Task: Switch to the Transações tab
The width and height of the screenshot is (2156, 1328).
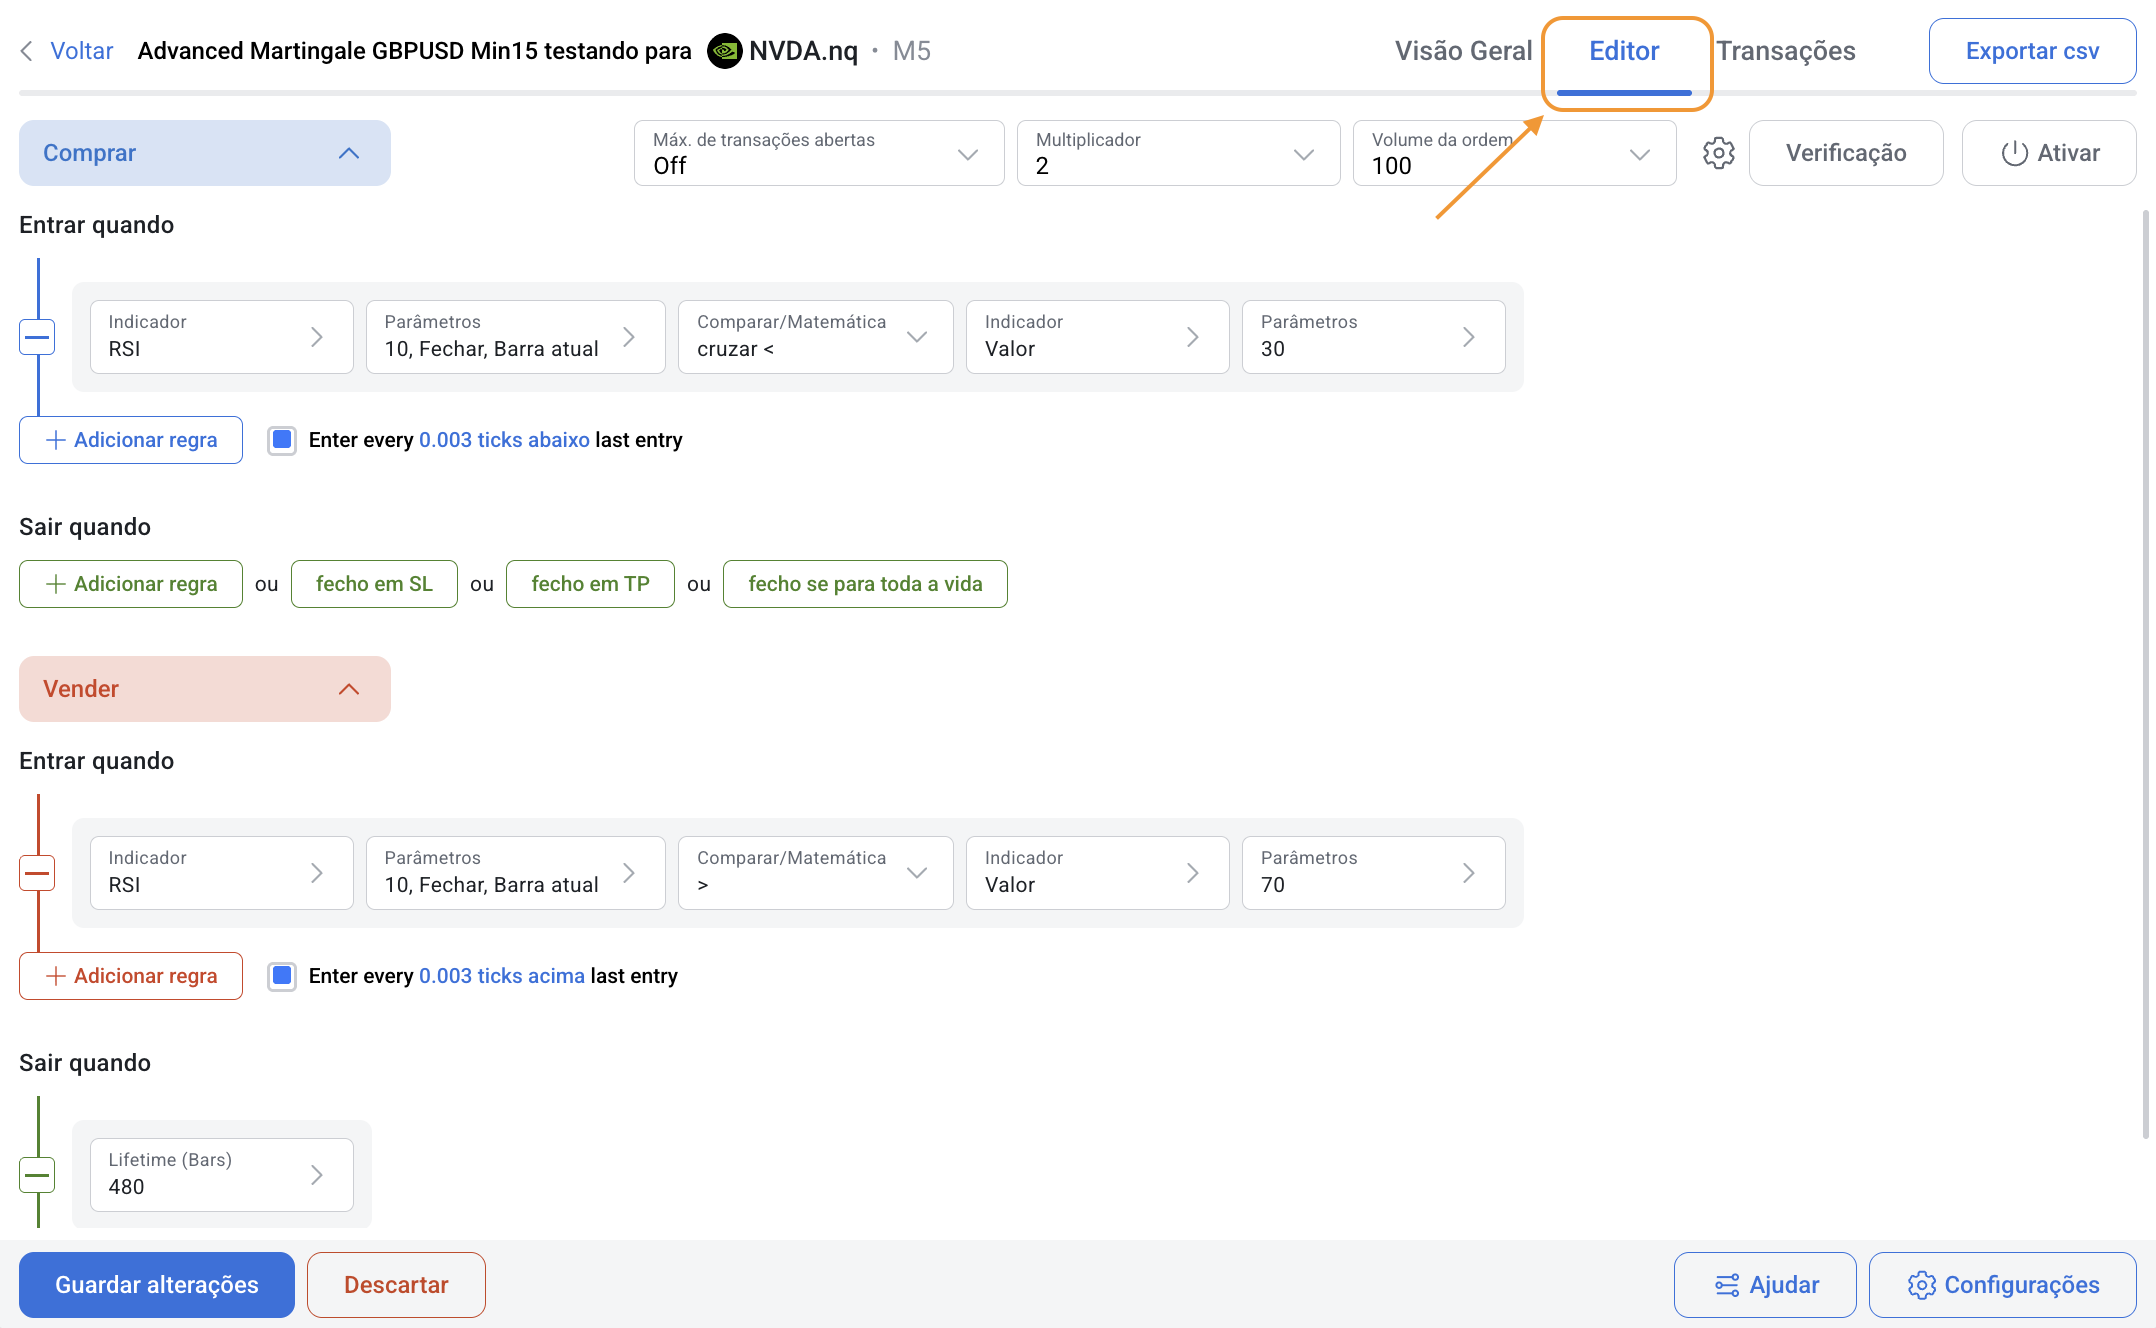Action: click(1786, 51)
